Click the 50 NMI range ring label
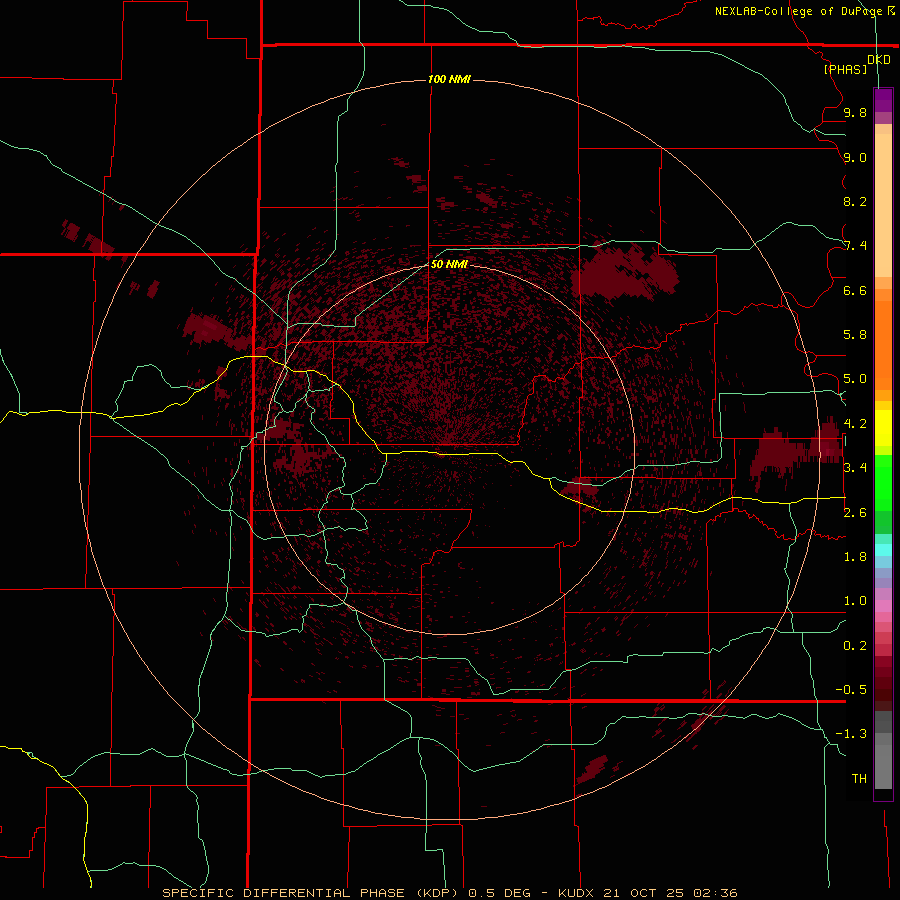The height and width of the screenshot is (900, 900). [x=449, y=264]
